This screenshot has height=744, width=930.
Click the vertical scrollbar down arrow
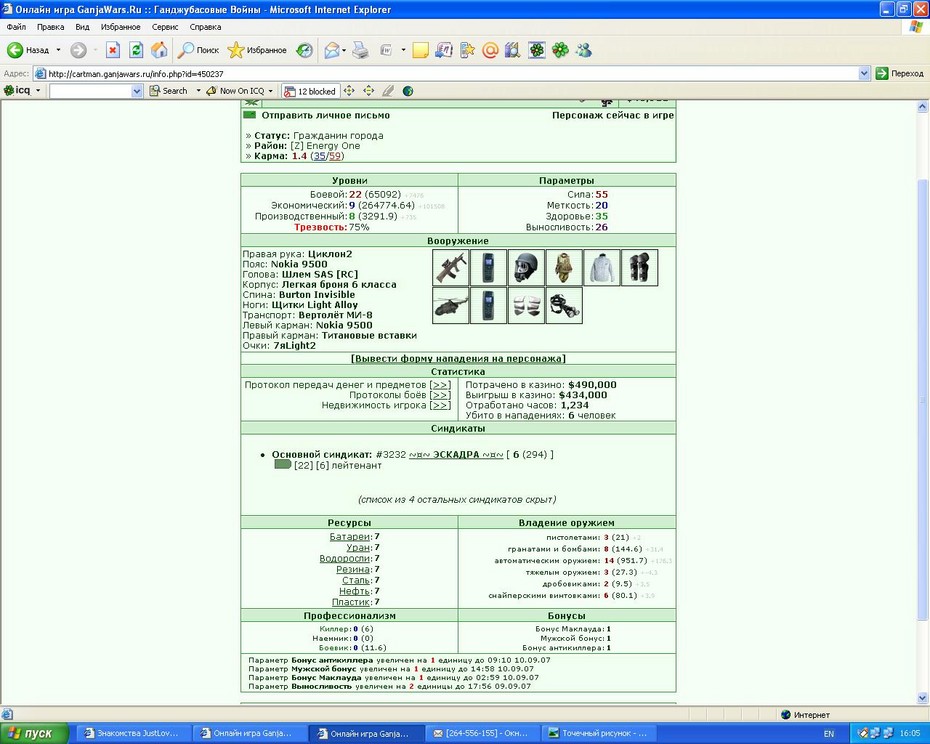922,698
